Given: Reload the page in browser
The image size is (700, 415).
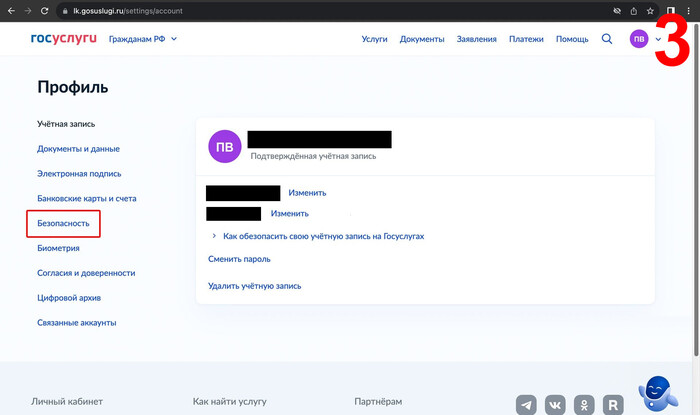Looking at the screenshot, I should (45, 10).
